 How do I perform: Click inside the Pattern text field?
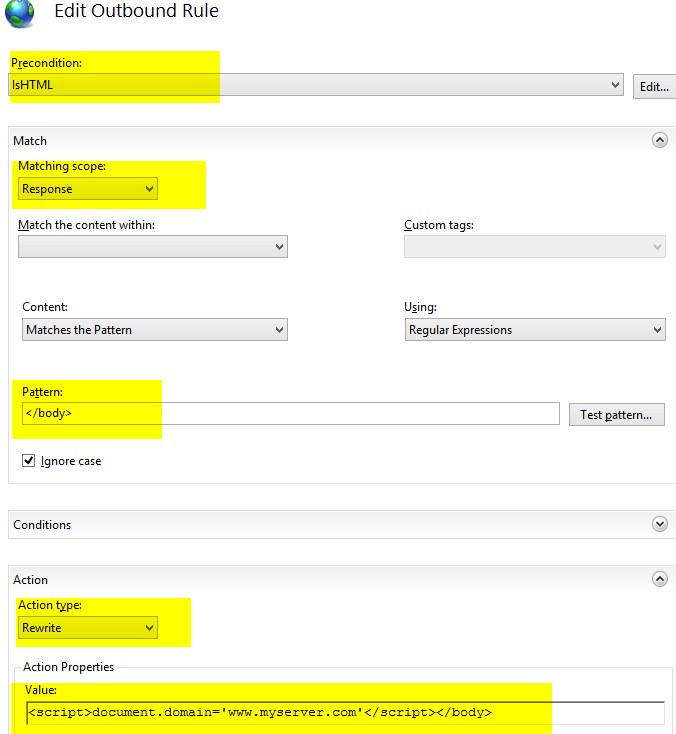291,413
